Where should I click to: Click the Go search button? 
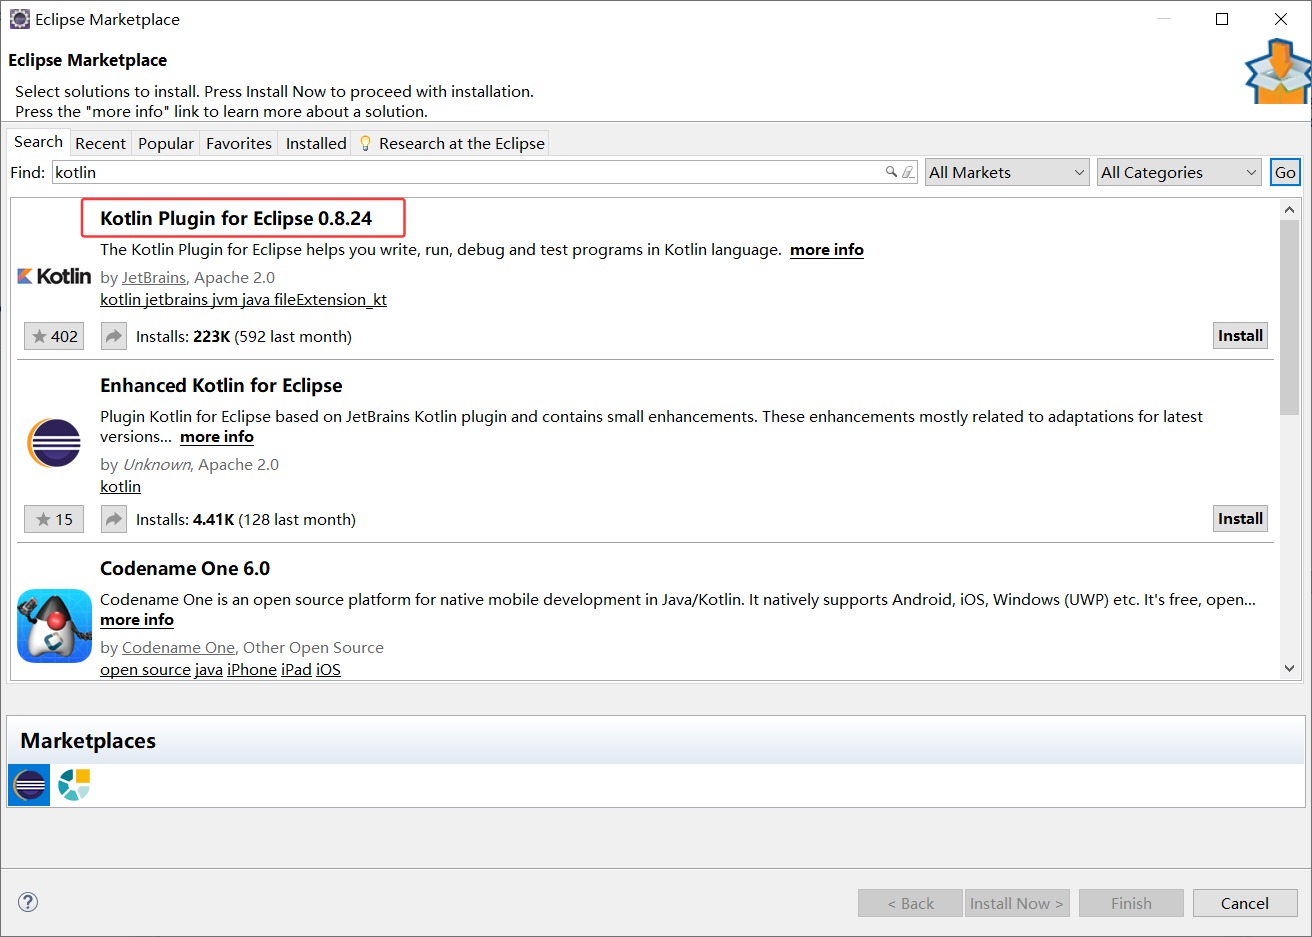(1285, 172)
